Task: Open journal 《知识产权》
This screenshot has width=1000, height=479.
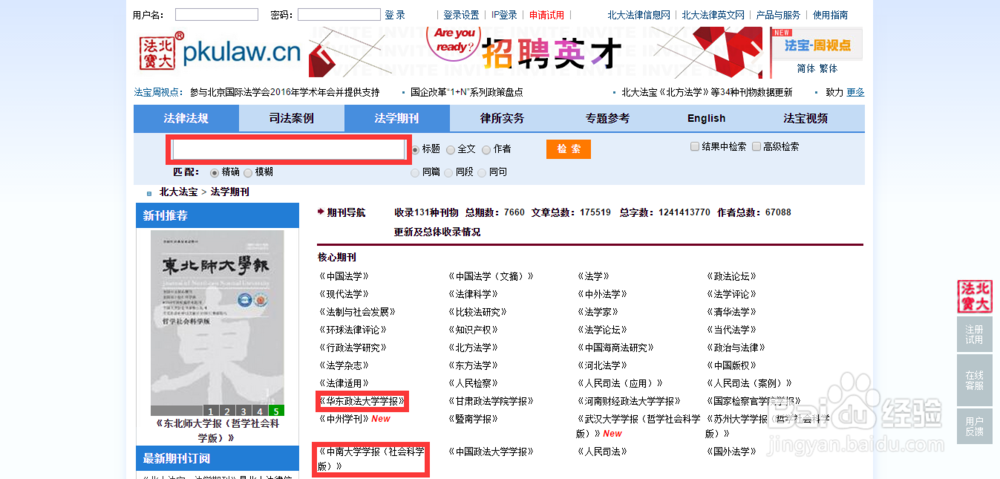Action: click(x=473, y=330)
